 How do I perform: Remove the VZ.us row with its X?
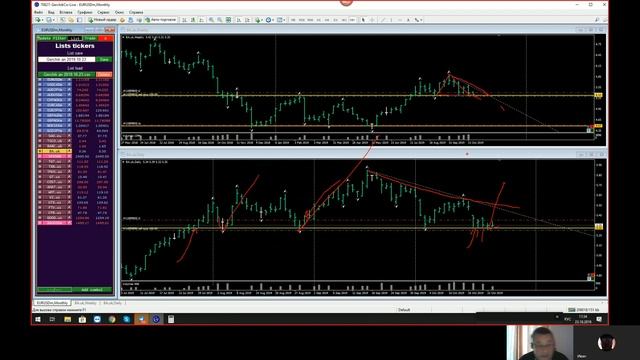pos(69,197)
